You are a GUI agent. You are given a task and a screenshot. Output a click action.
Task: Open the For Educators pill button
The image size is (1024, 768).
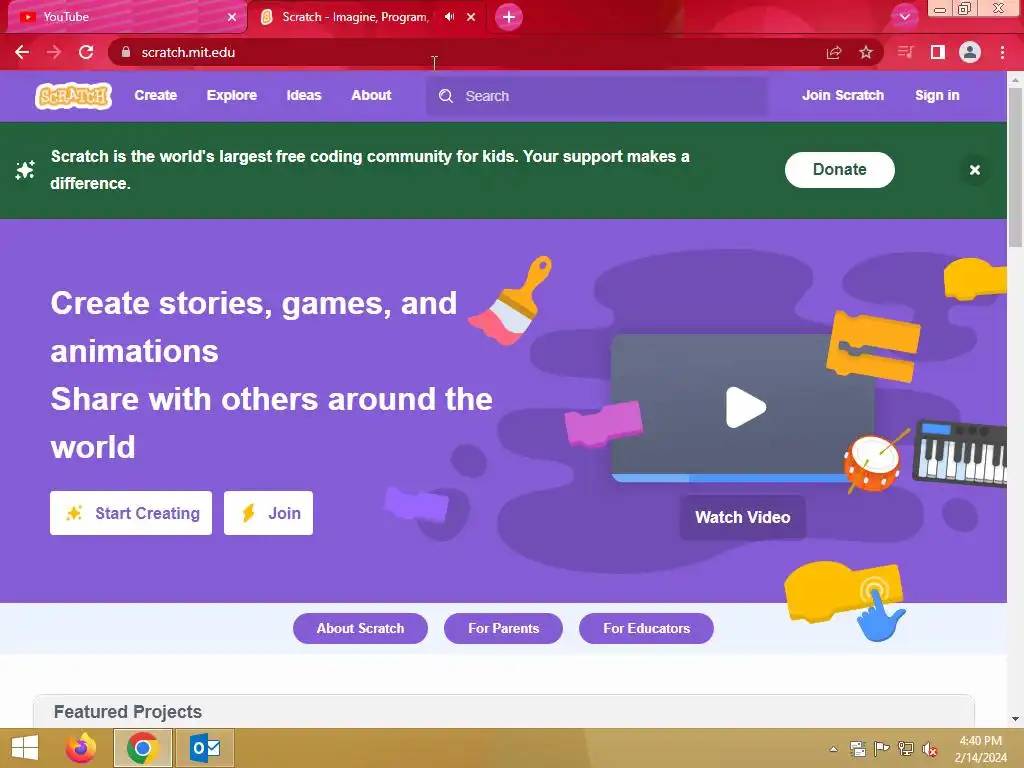click(647, 628)
